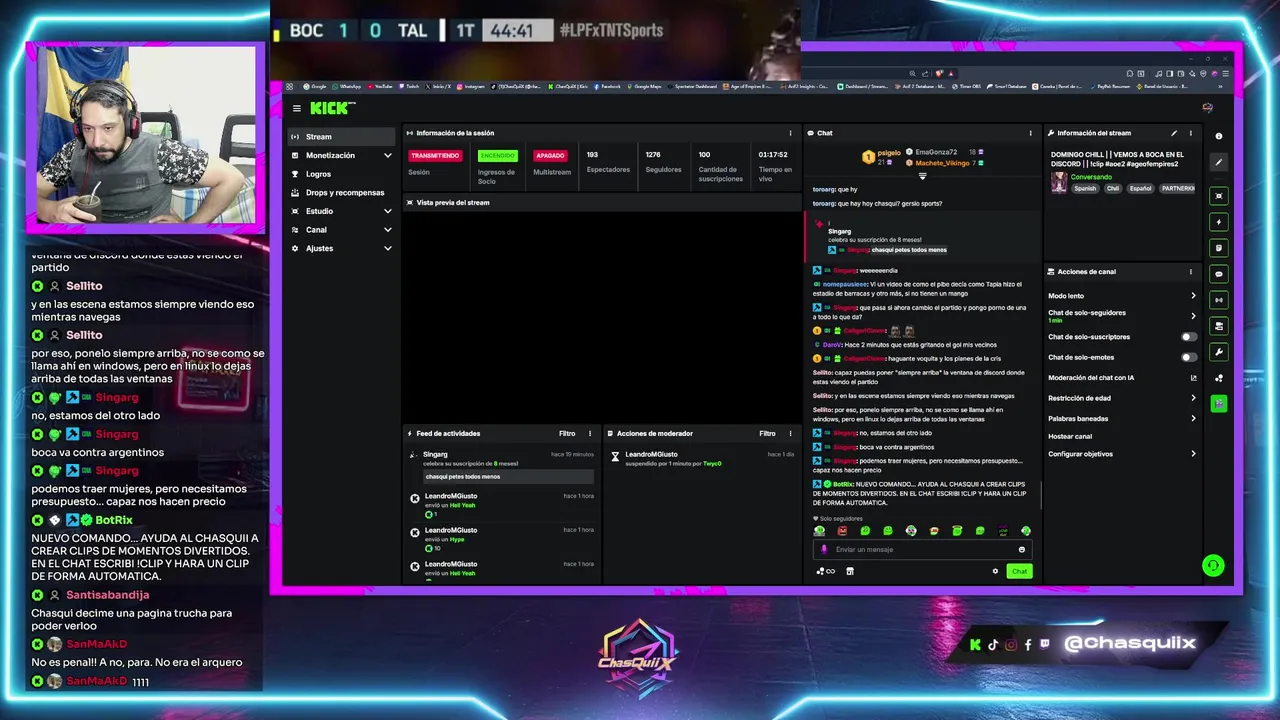Click the wrench icon in right toolbar

click(x=1218, y=352)
